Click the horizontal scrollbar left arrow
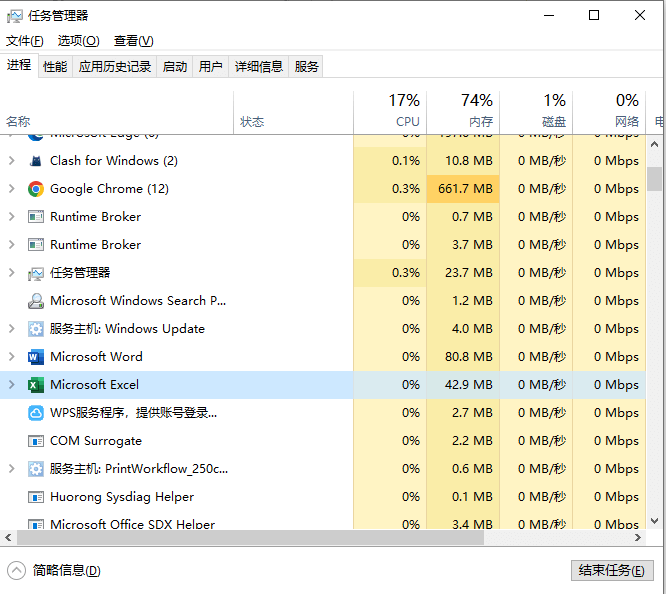 point(8,537)
